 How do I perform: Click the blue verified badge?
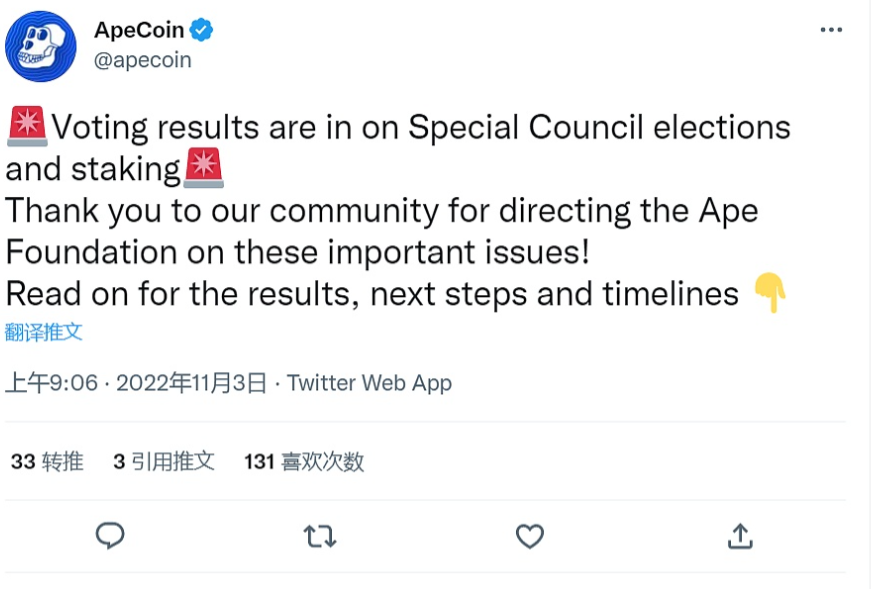(202, 30)
